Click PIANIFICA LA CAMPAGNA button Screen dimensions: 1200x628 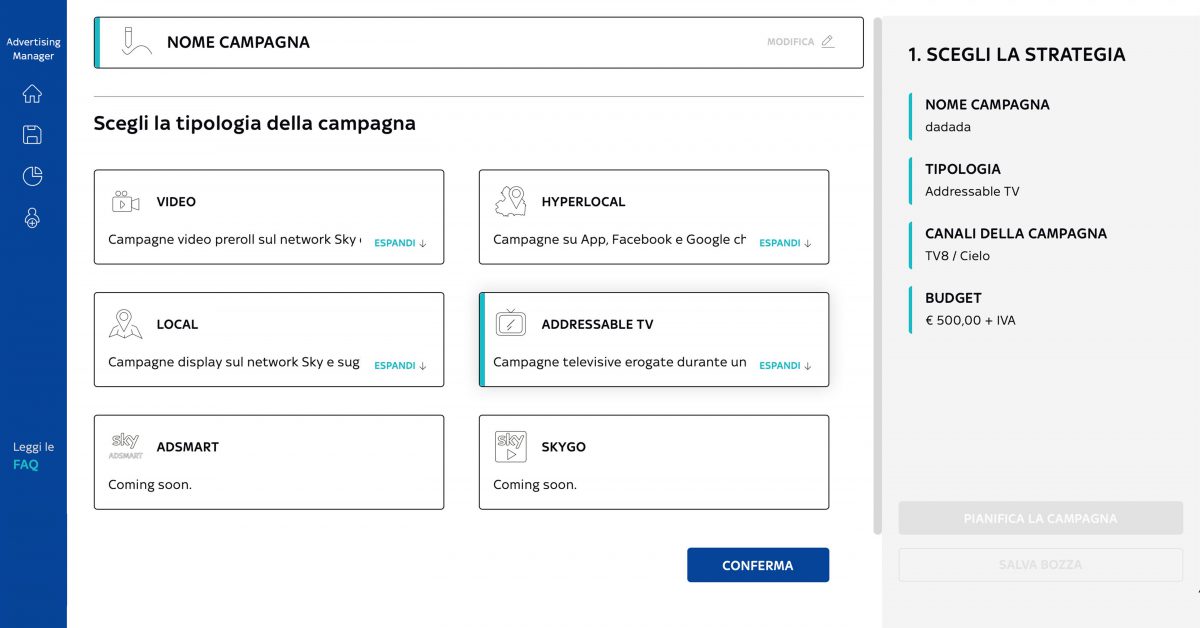tap(1040, 519)
